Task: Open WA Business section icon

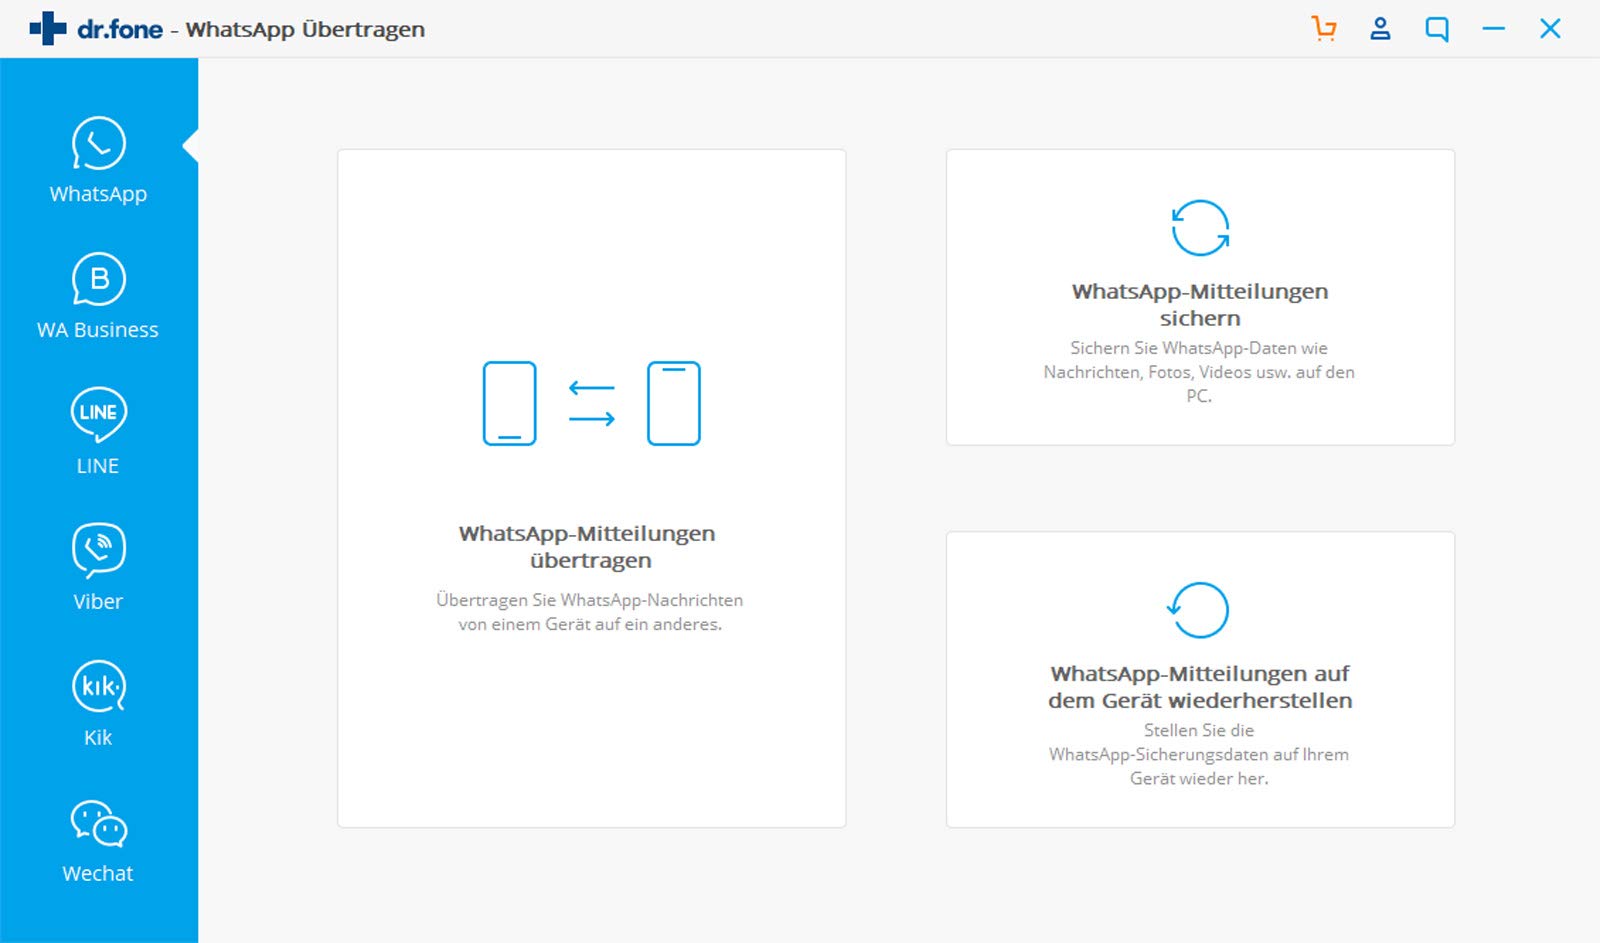Action: tap(98, 279)
